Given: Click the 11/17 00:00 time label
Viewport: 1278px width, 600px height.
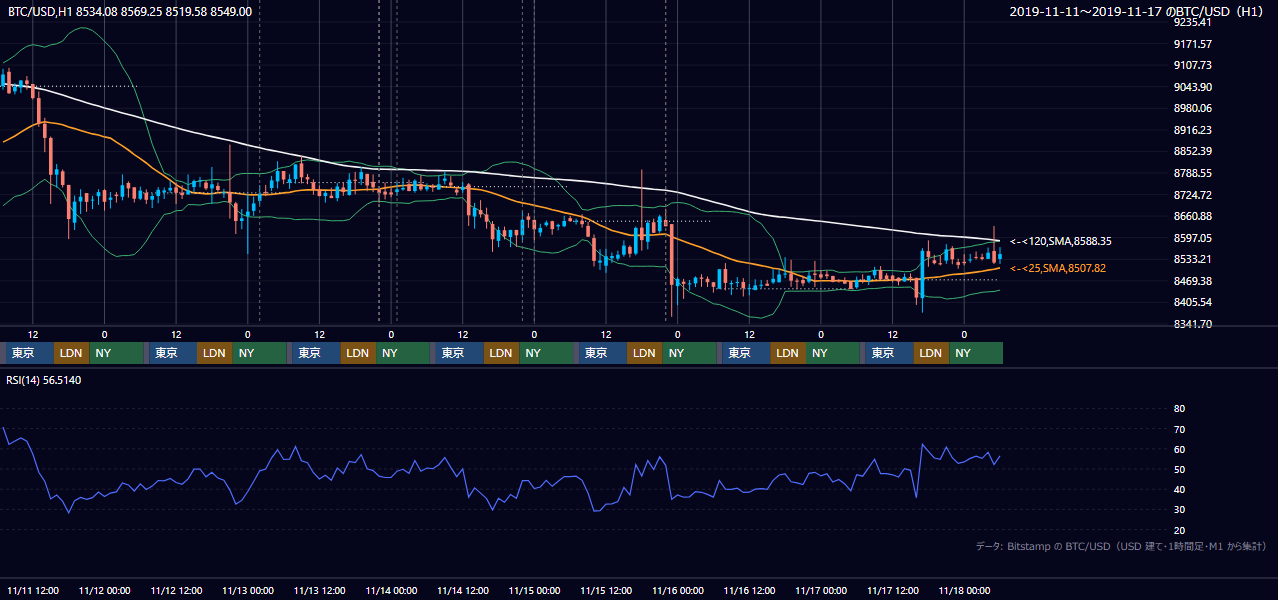Looking at the screenshot, I should (x=821, y=590).
